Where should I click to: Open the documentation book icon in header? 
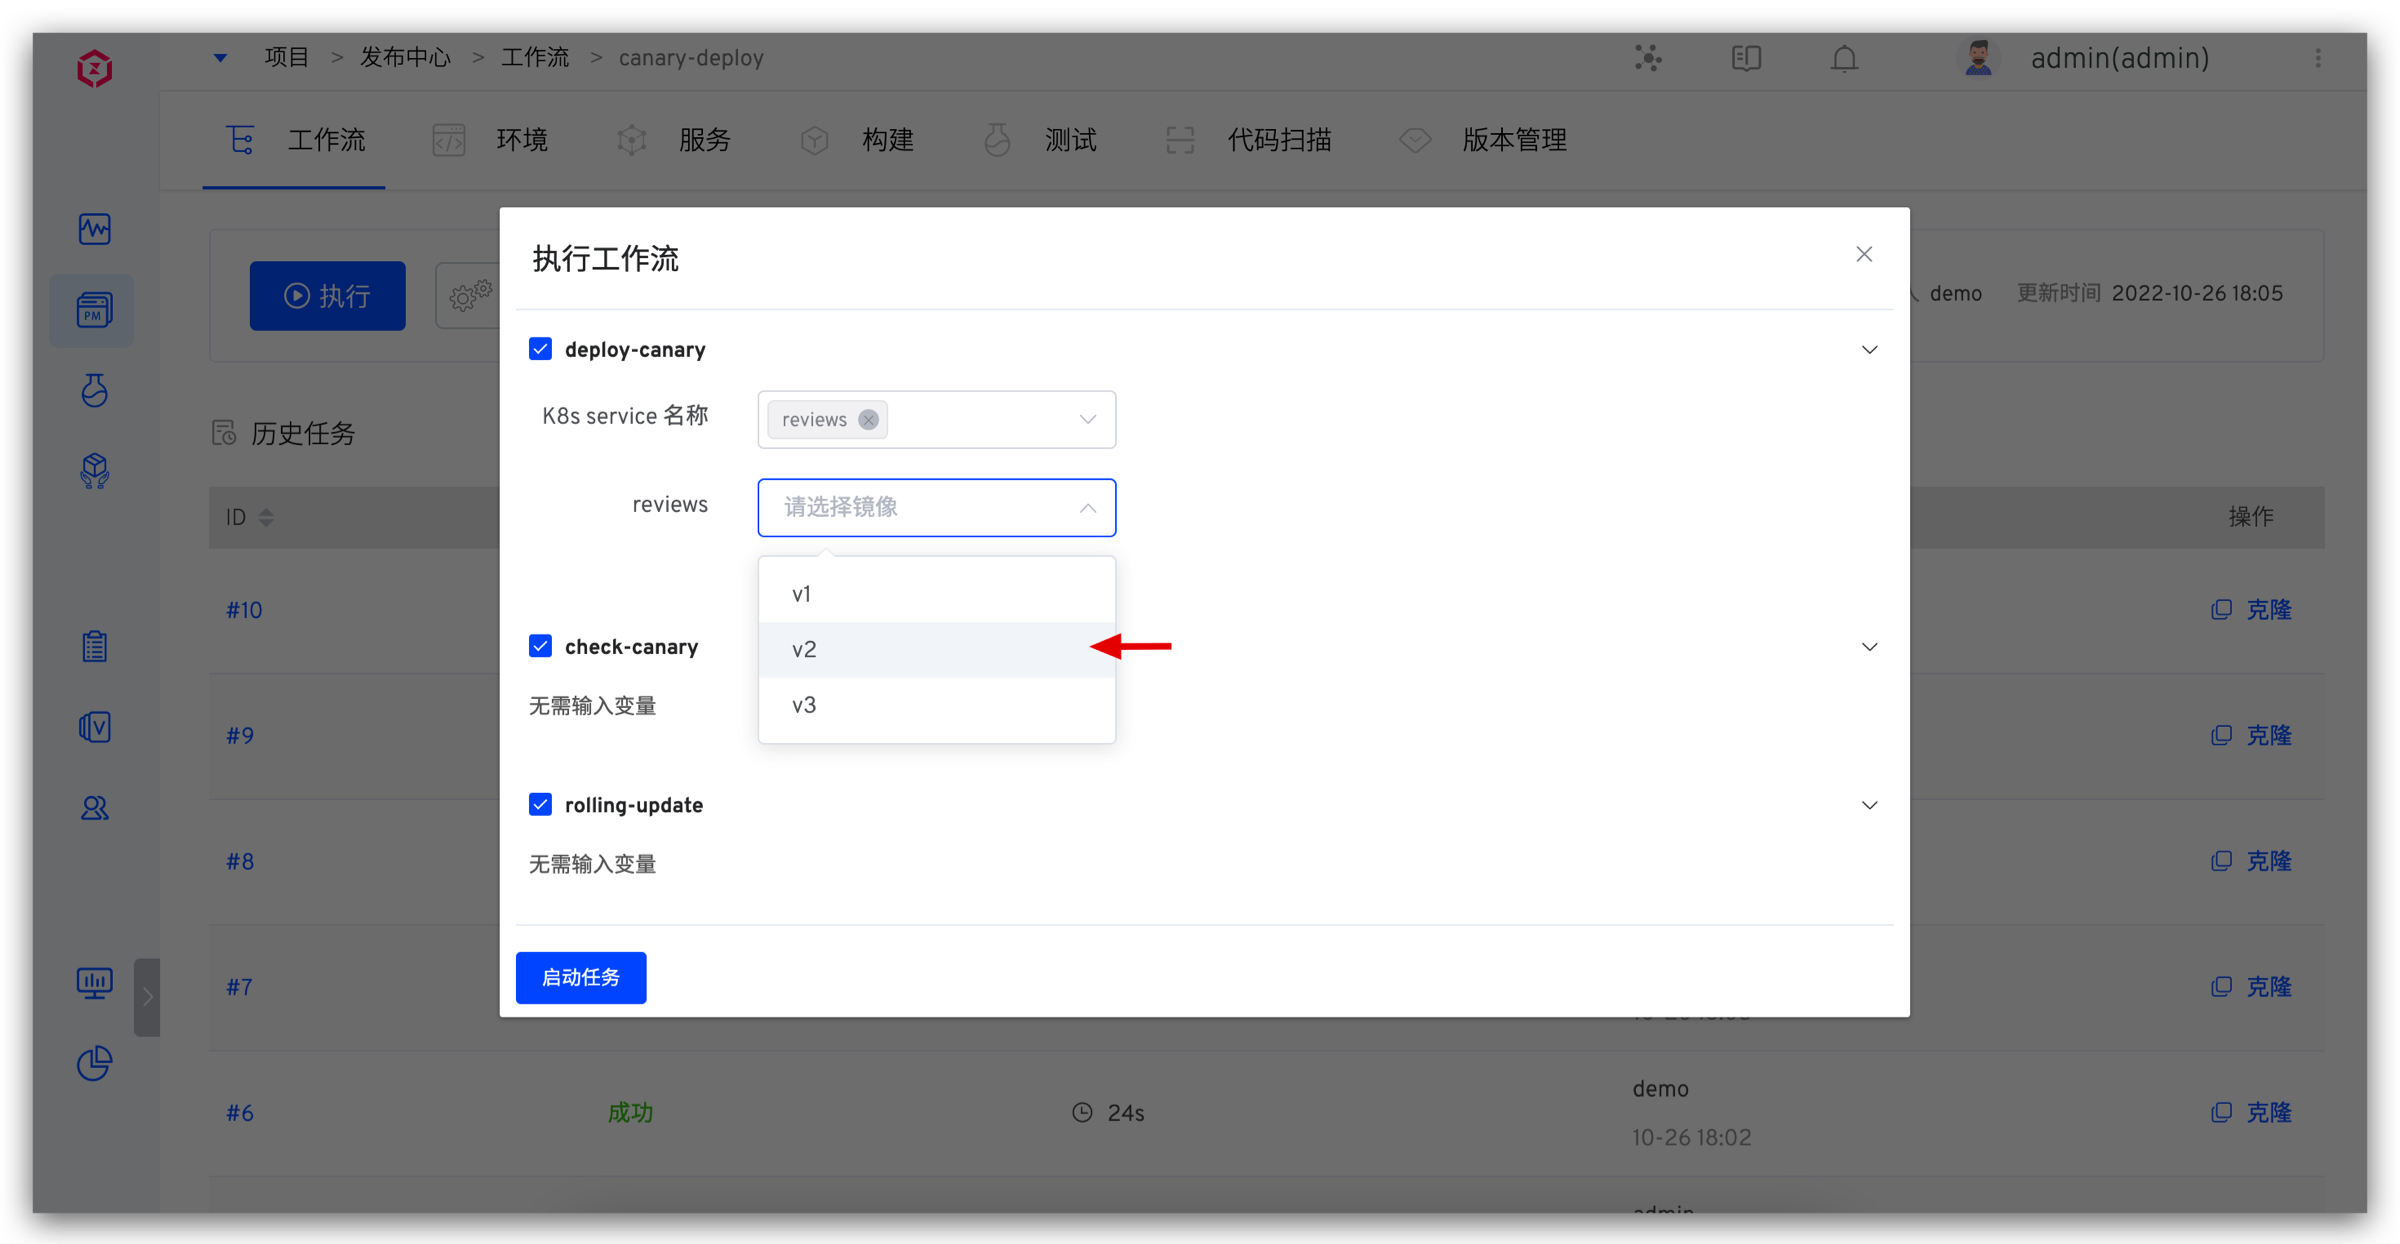pos(1746,59)
